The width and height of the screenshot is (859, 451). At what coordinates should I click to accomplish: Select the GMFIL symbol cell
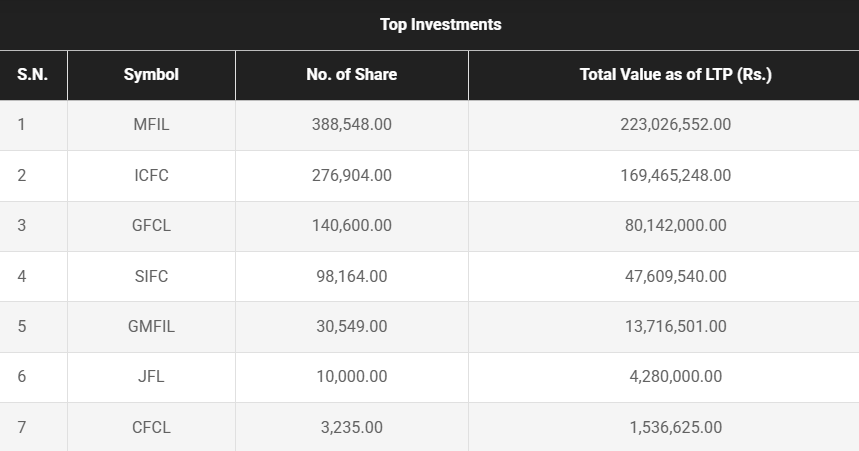(151, 327)
